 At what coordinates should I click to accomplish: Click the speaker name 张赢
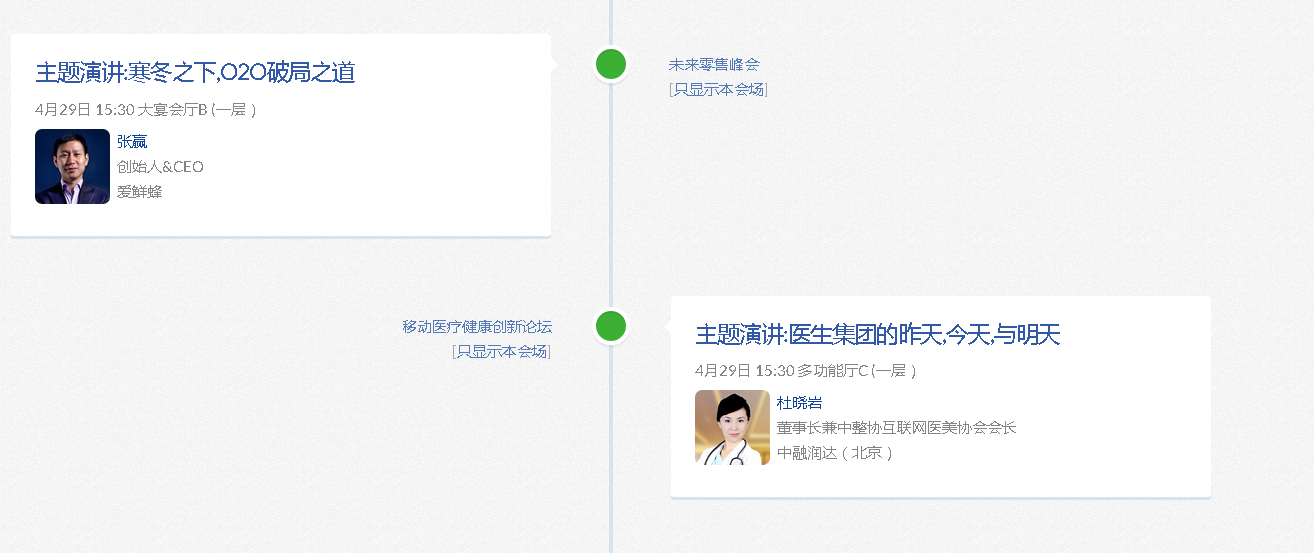tap(132, 142)
